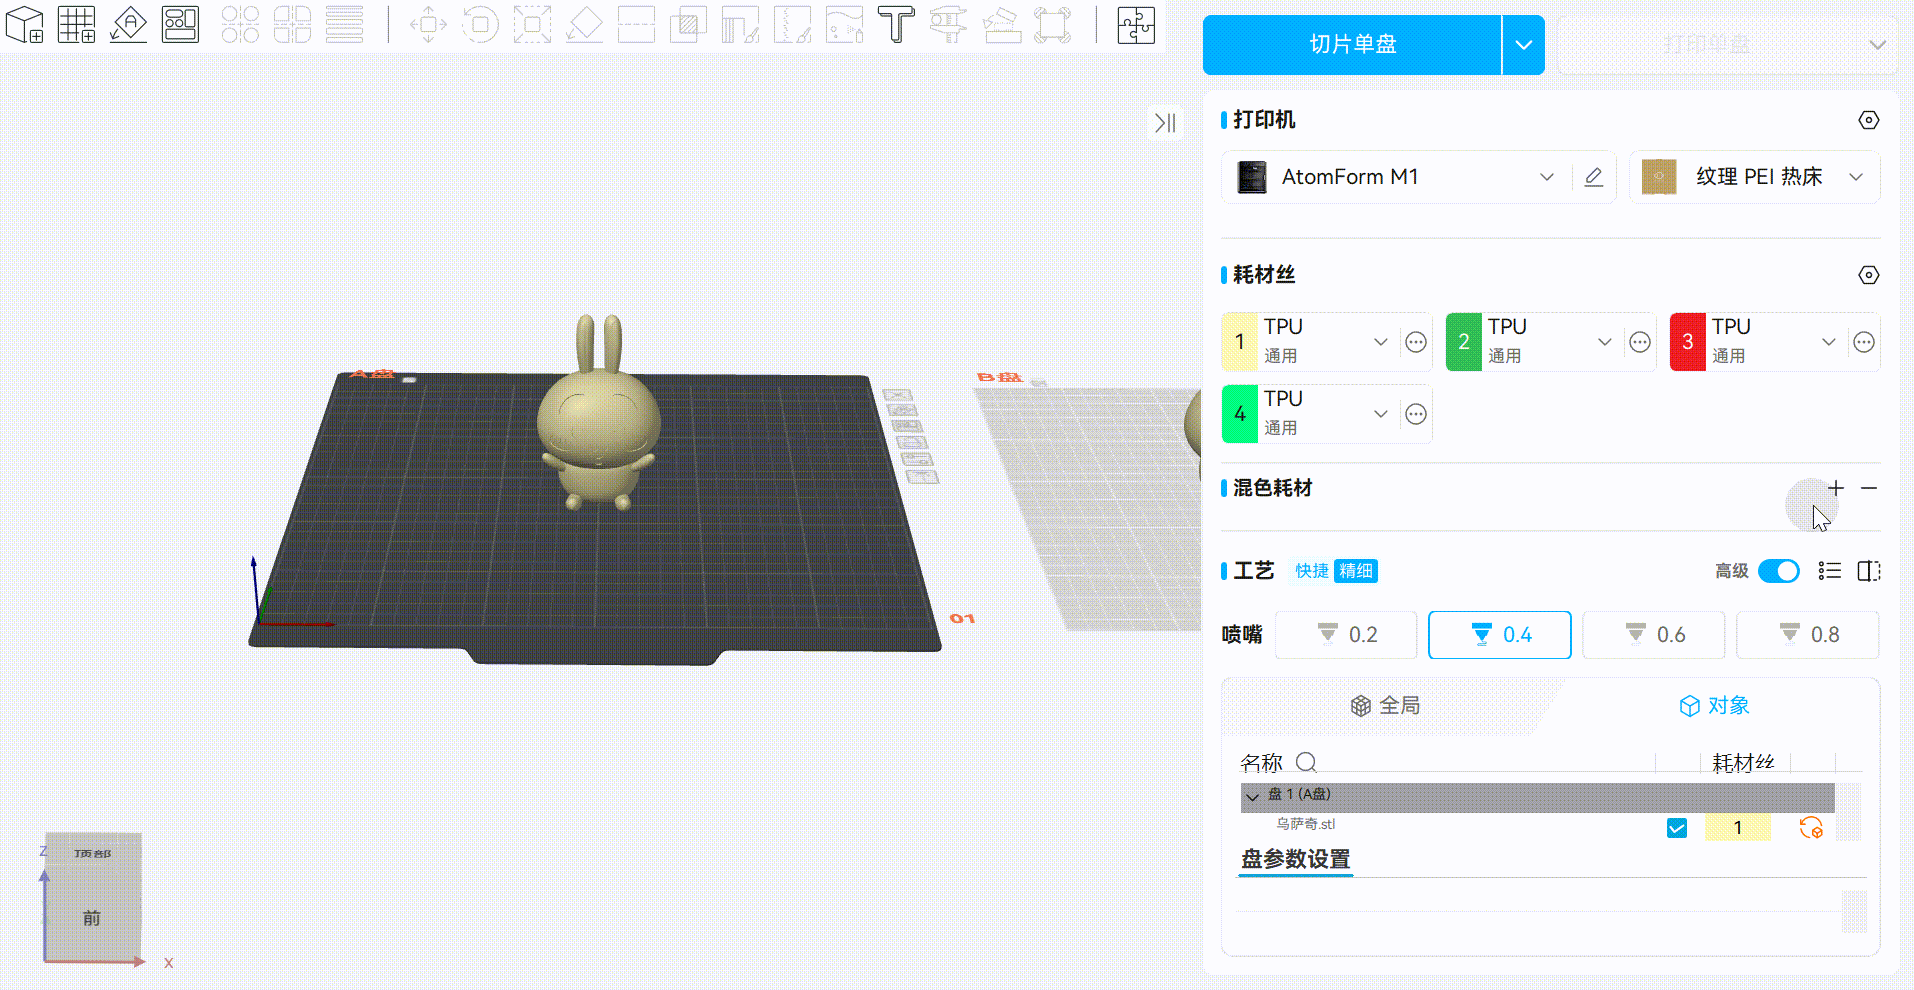Open more options for filament 2

[1640, 342]
